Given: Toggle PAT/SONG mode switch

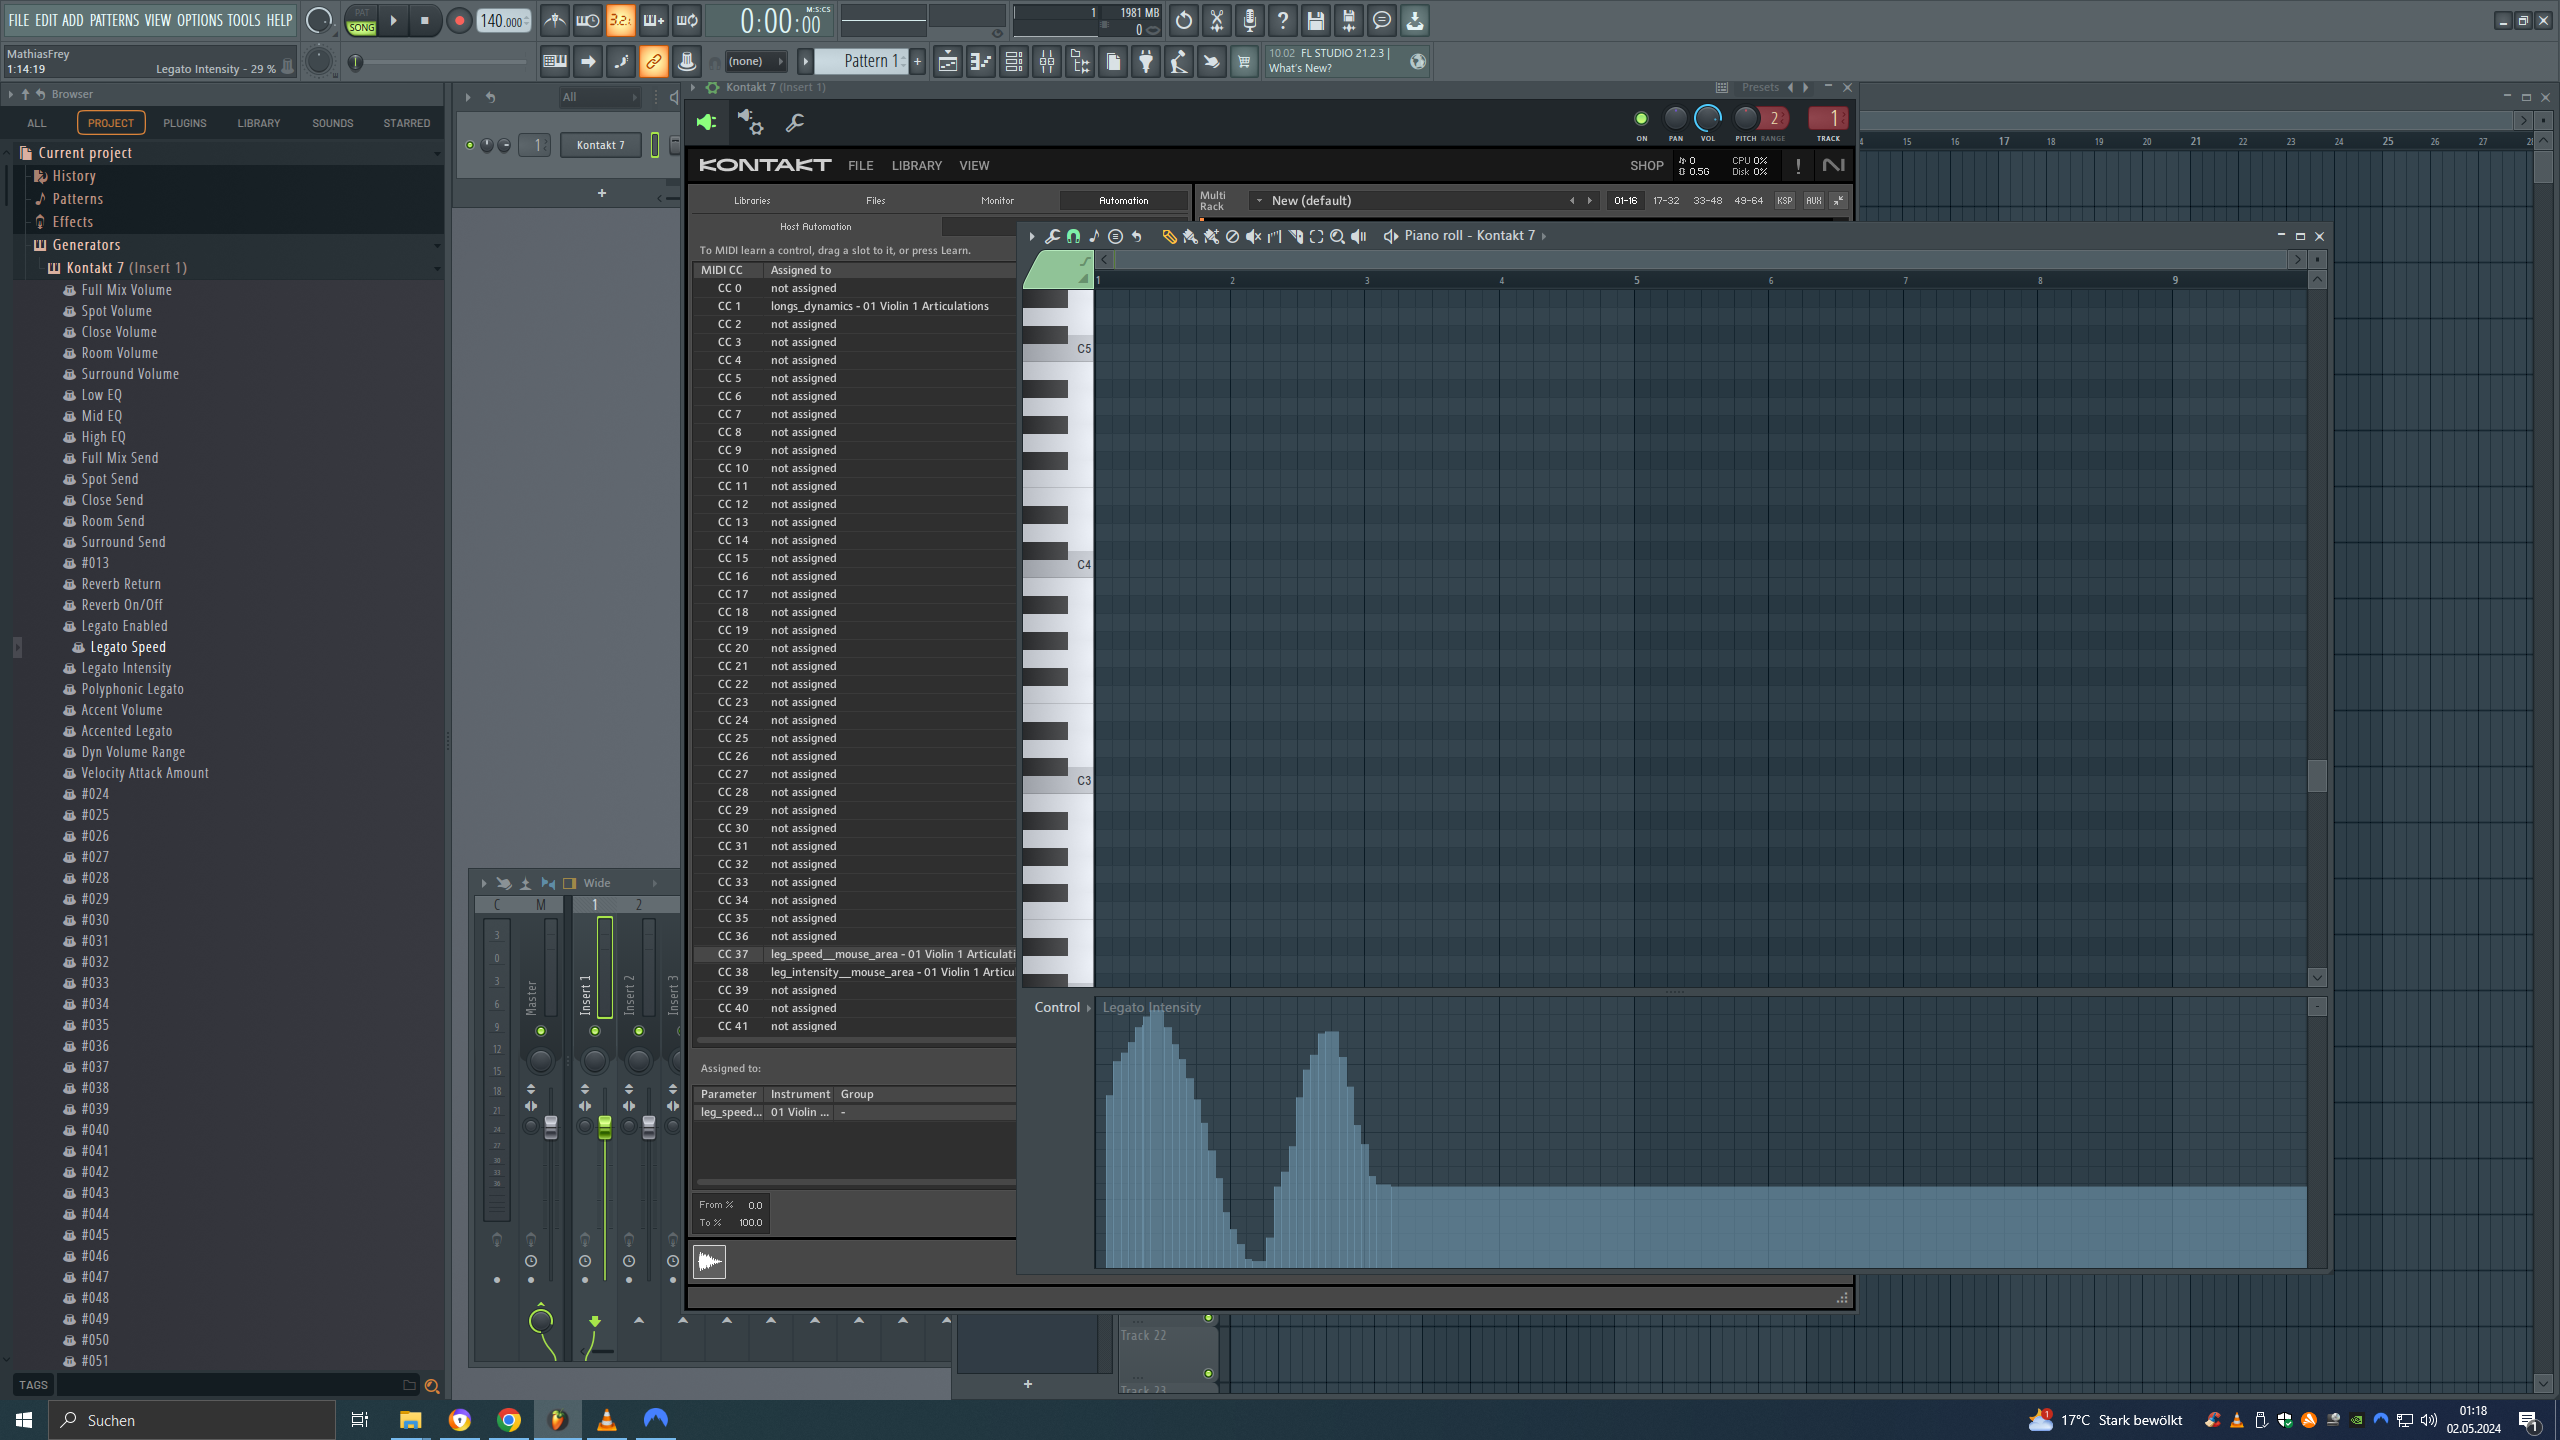Looking at the screenshot, I should pos(361,21).
